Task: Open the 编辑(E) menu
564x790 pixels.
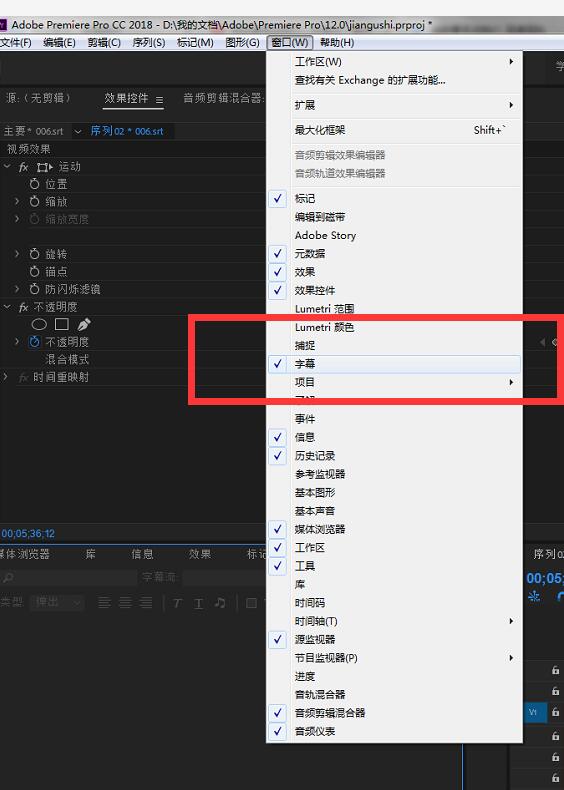Action: (x=59, y=43)
